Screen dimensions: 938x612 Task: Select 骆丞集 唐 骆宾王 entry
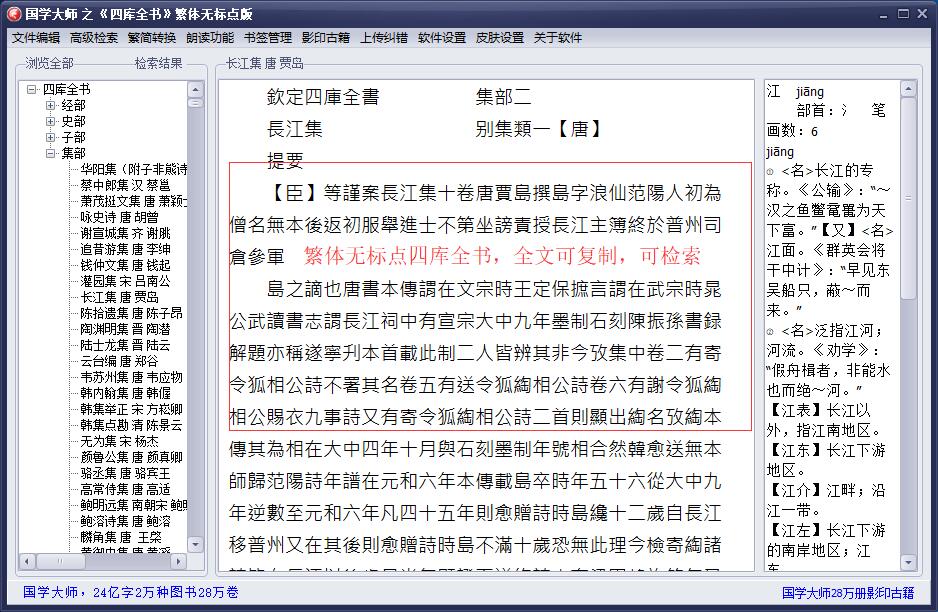pos(126,473)
